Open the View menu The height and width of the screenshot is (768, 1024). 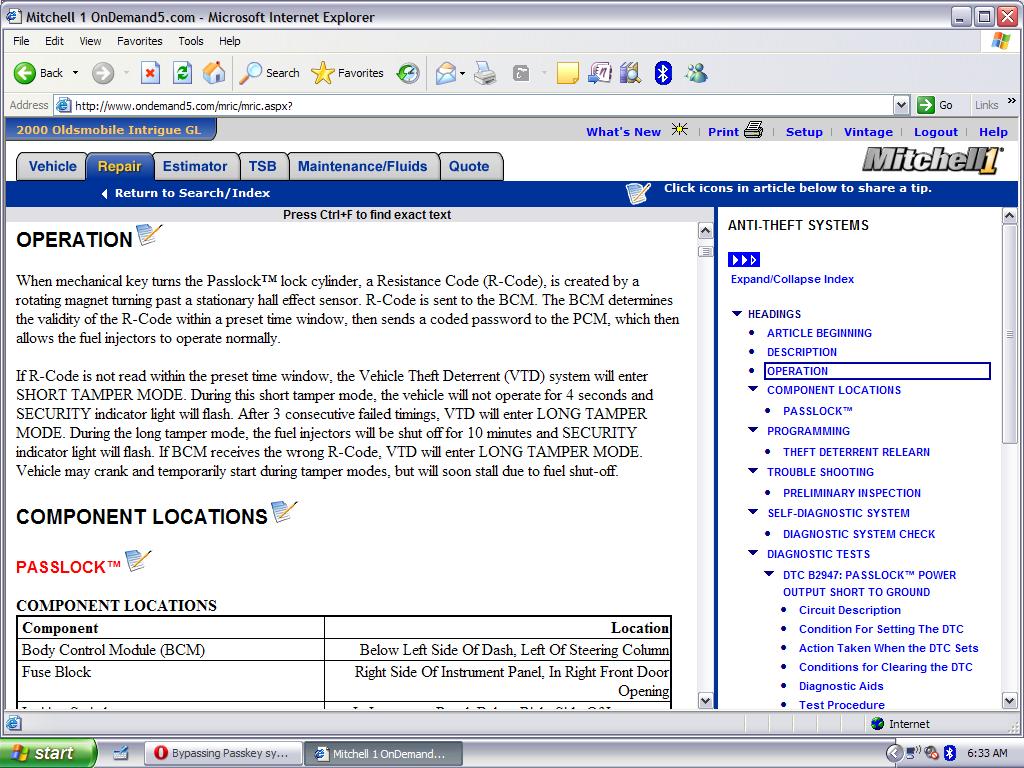(x=90, y=41)
